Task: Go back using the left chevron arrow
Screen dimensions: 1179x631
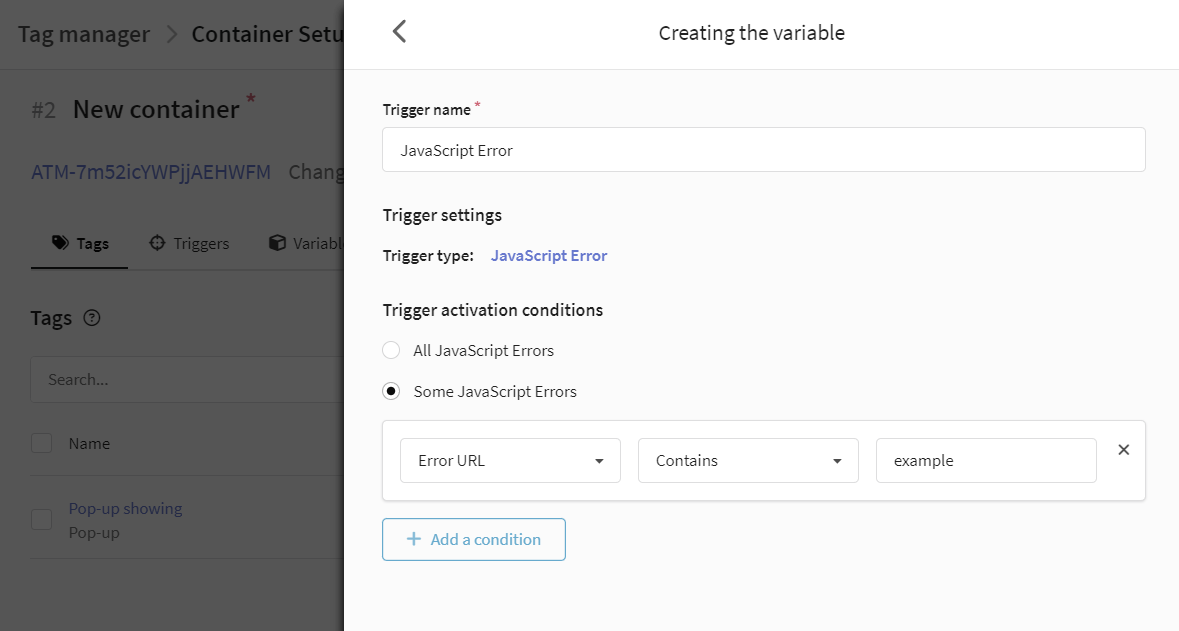Action: click(399, 32)
